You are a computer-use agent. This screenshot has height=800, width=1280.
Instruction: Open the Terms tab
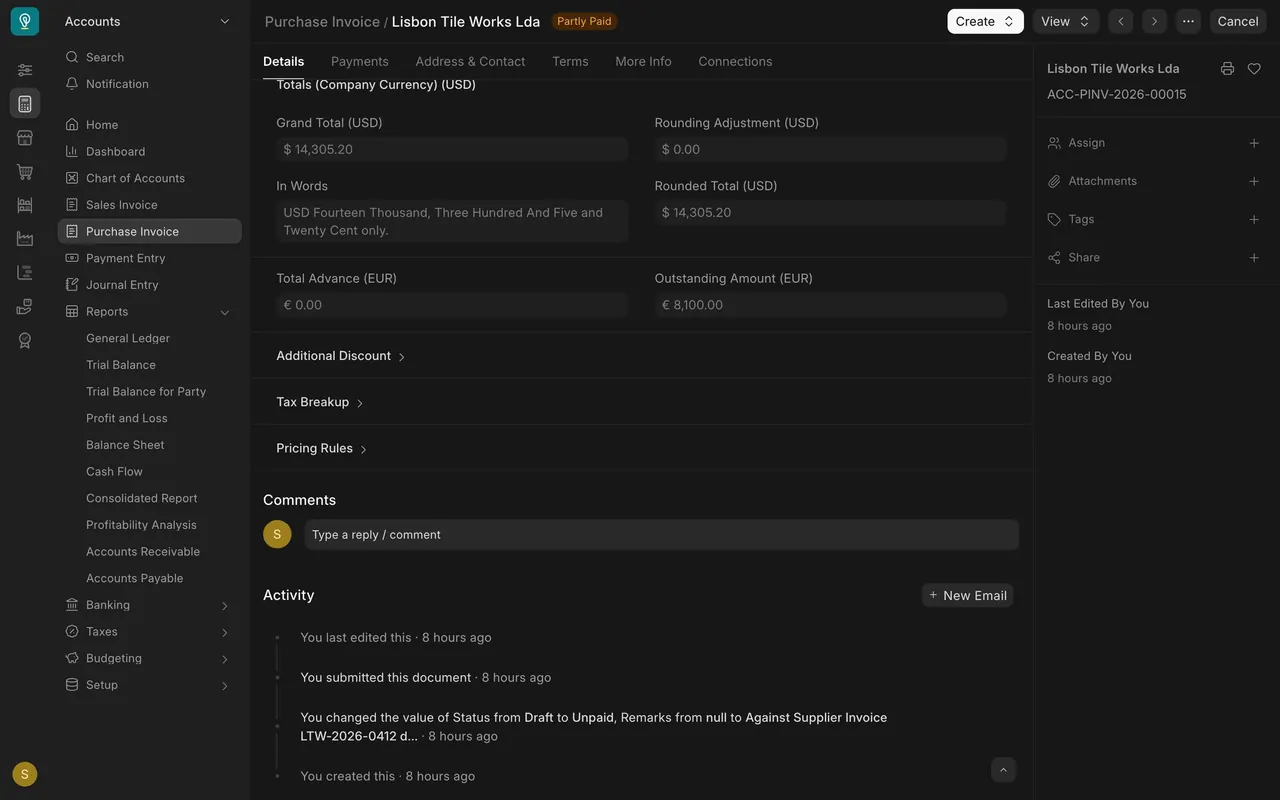[x=570, y=61]
